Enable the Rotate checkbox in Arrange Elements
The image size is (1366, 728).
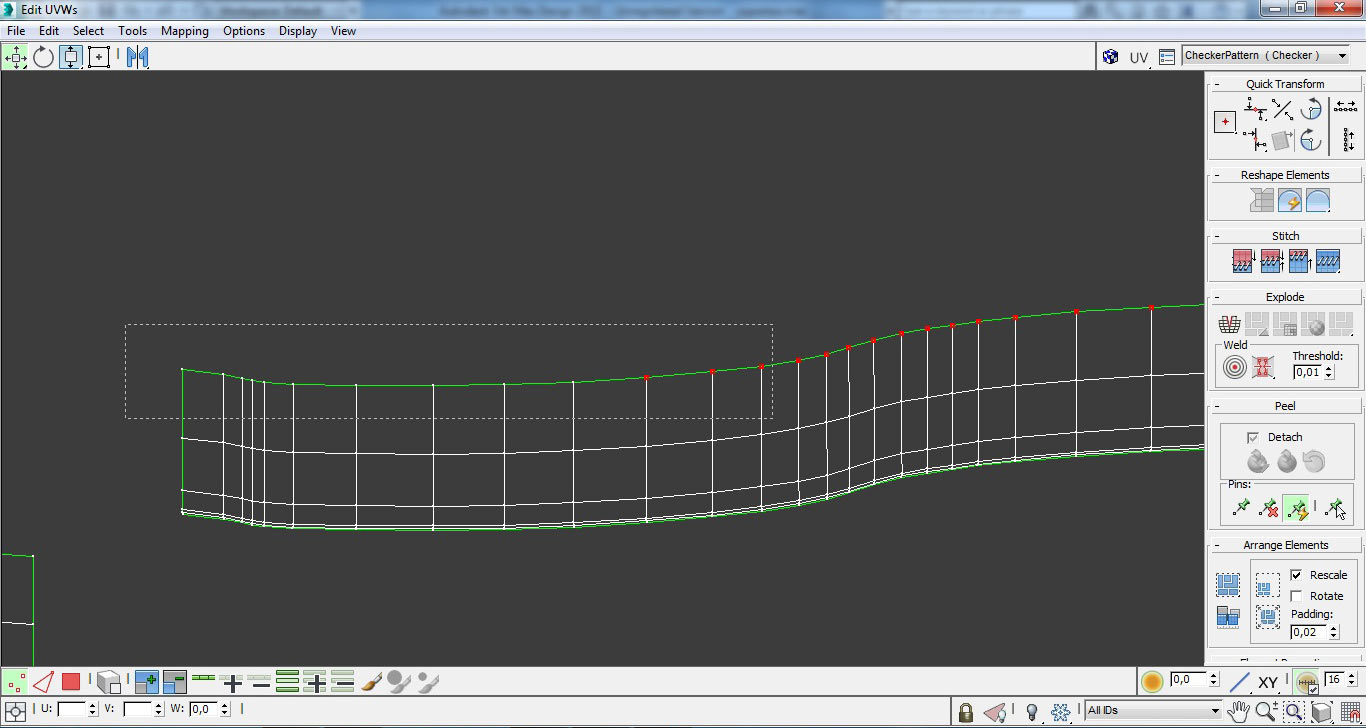(x=1297, y=596)
